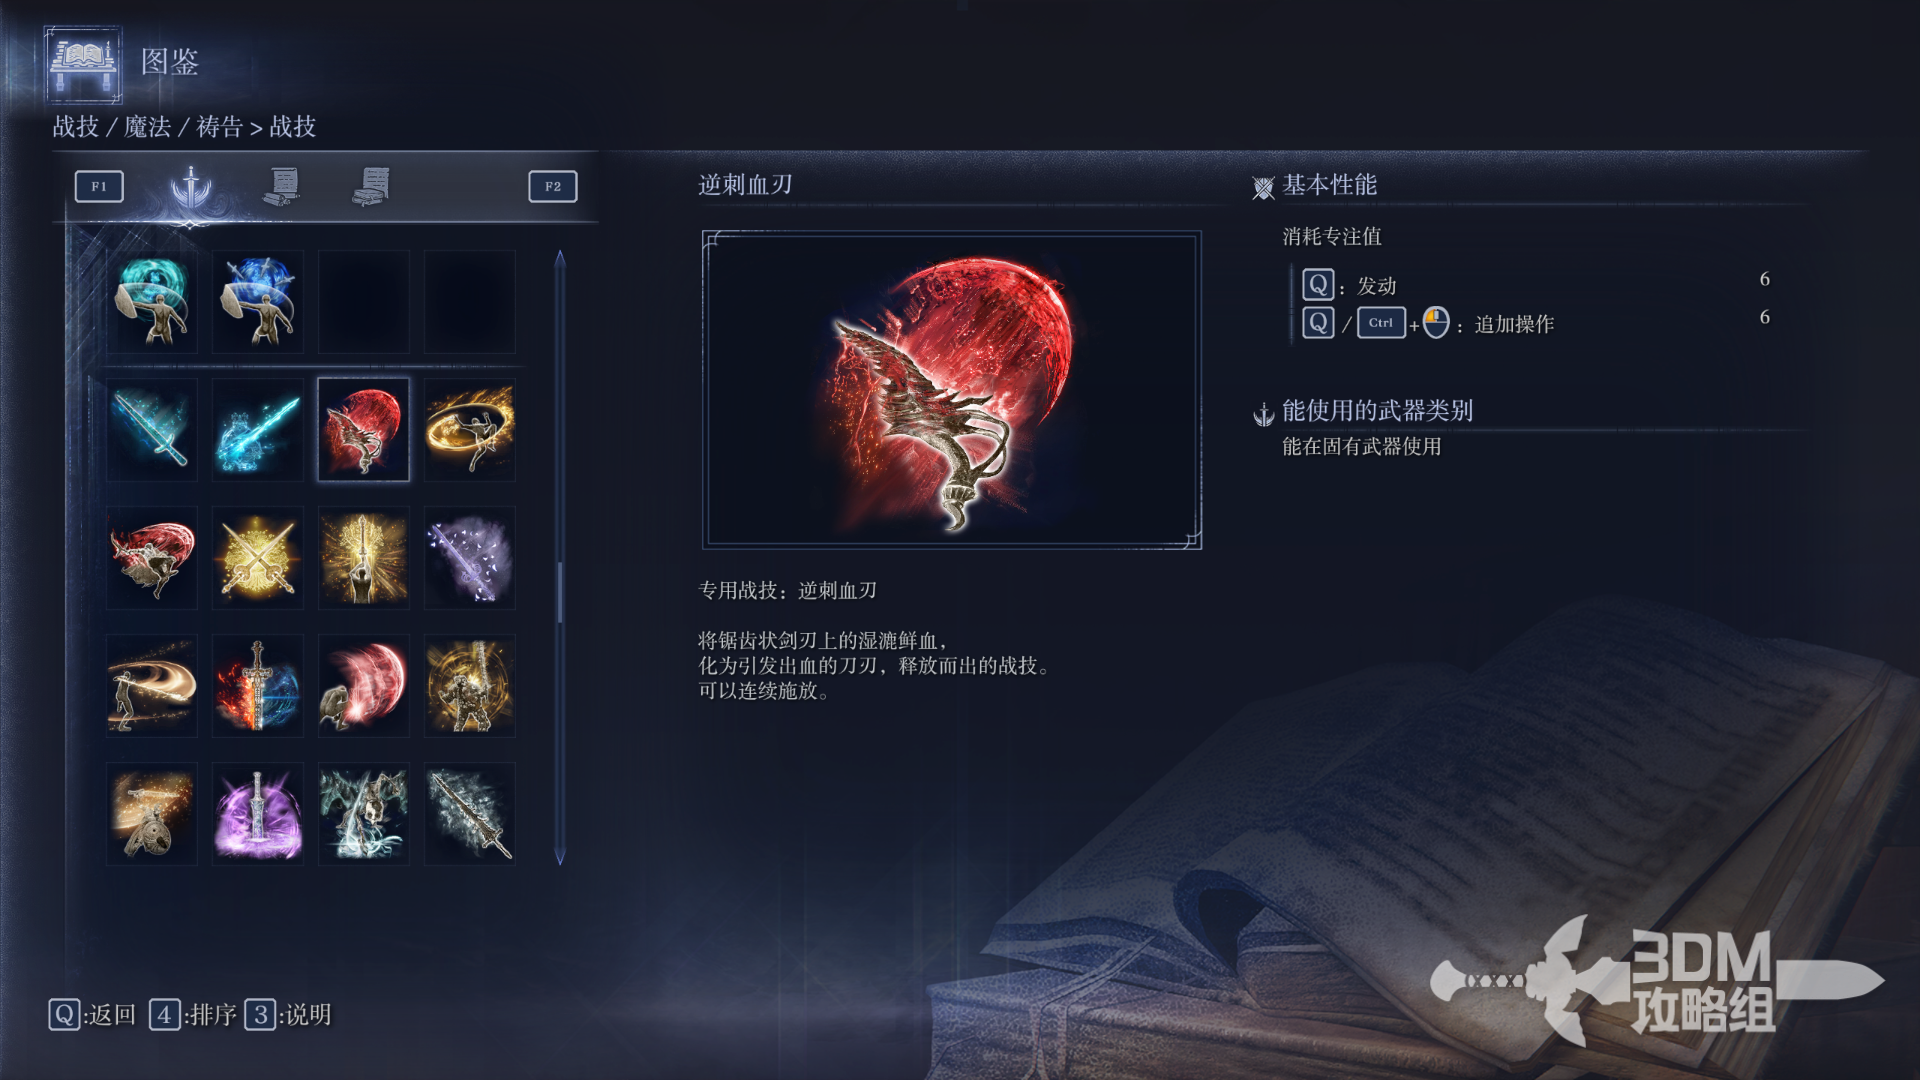Choose the glowing teal sword skill icon

pyautogui.click(x=152, y=429)
